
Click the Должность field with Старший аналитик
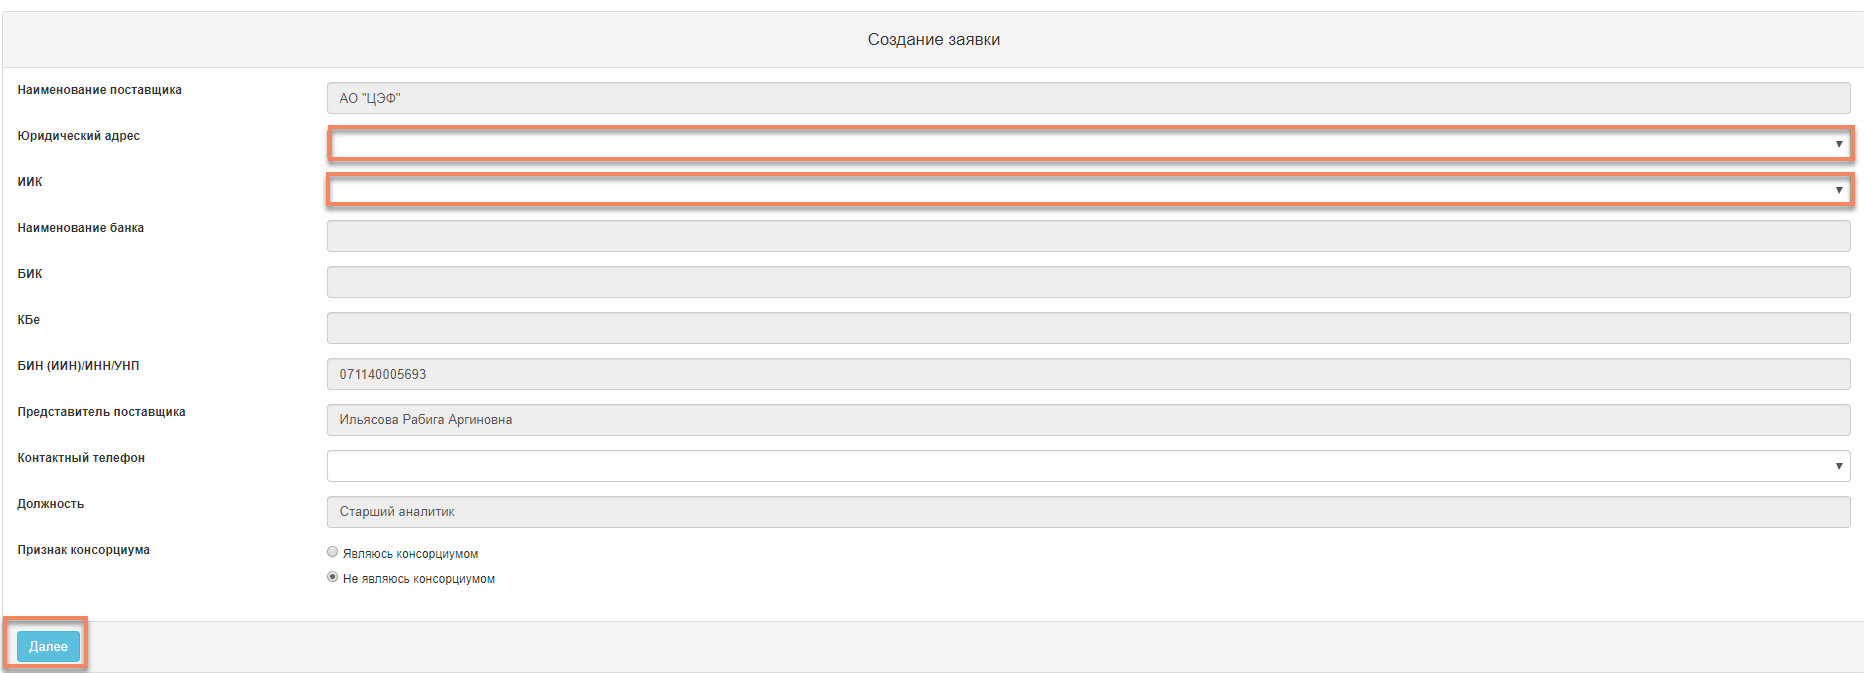1088,512
